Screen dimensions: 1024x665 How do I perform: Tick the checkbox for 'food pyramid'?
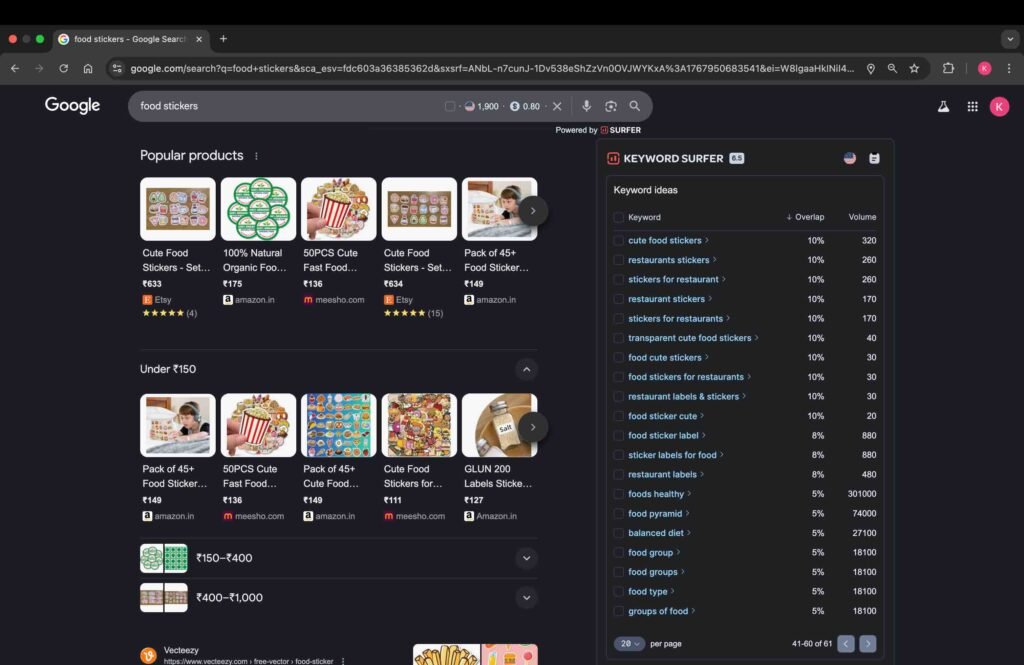click(619, 514)
